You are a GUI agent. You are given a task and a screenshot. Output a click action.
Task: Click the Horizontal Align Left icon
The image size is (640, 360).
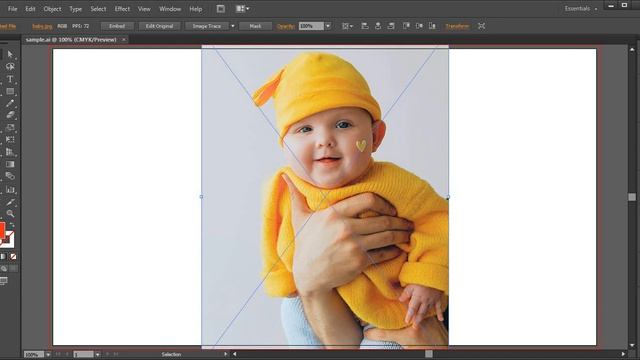(365, 26)
